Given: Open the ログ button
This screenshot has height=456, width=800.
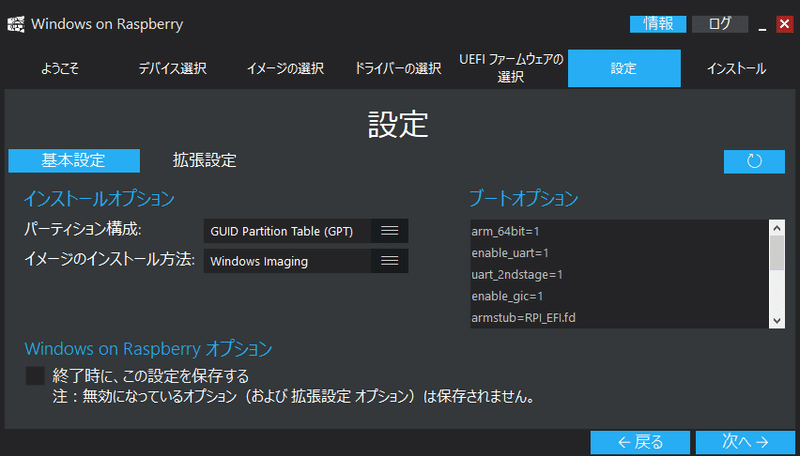Looking at the screenshot, I should point(720,24).
